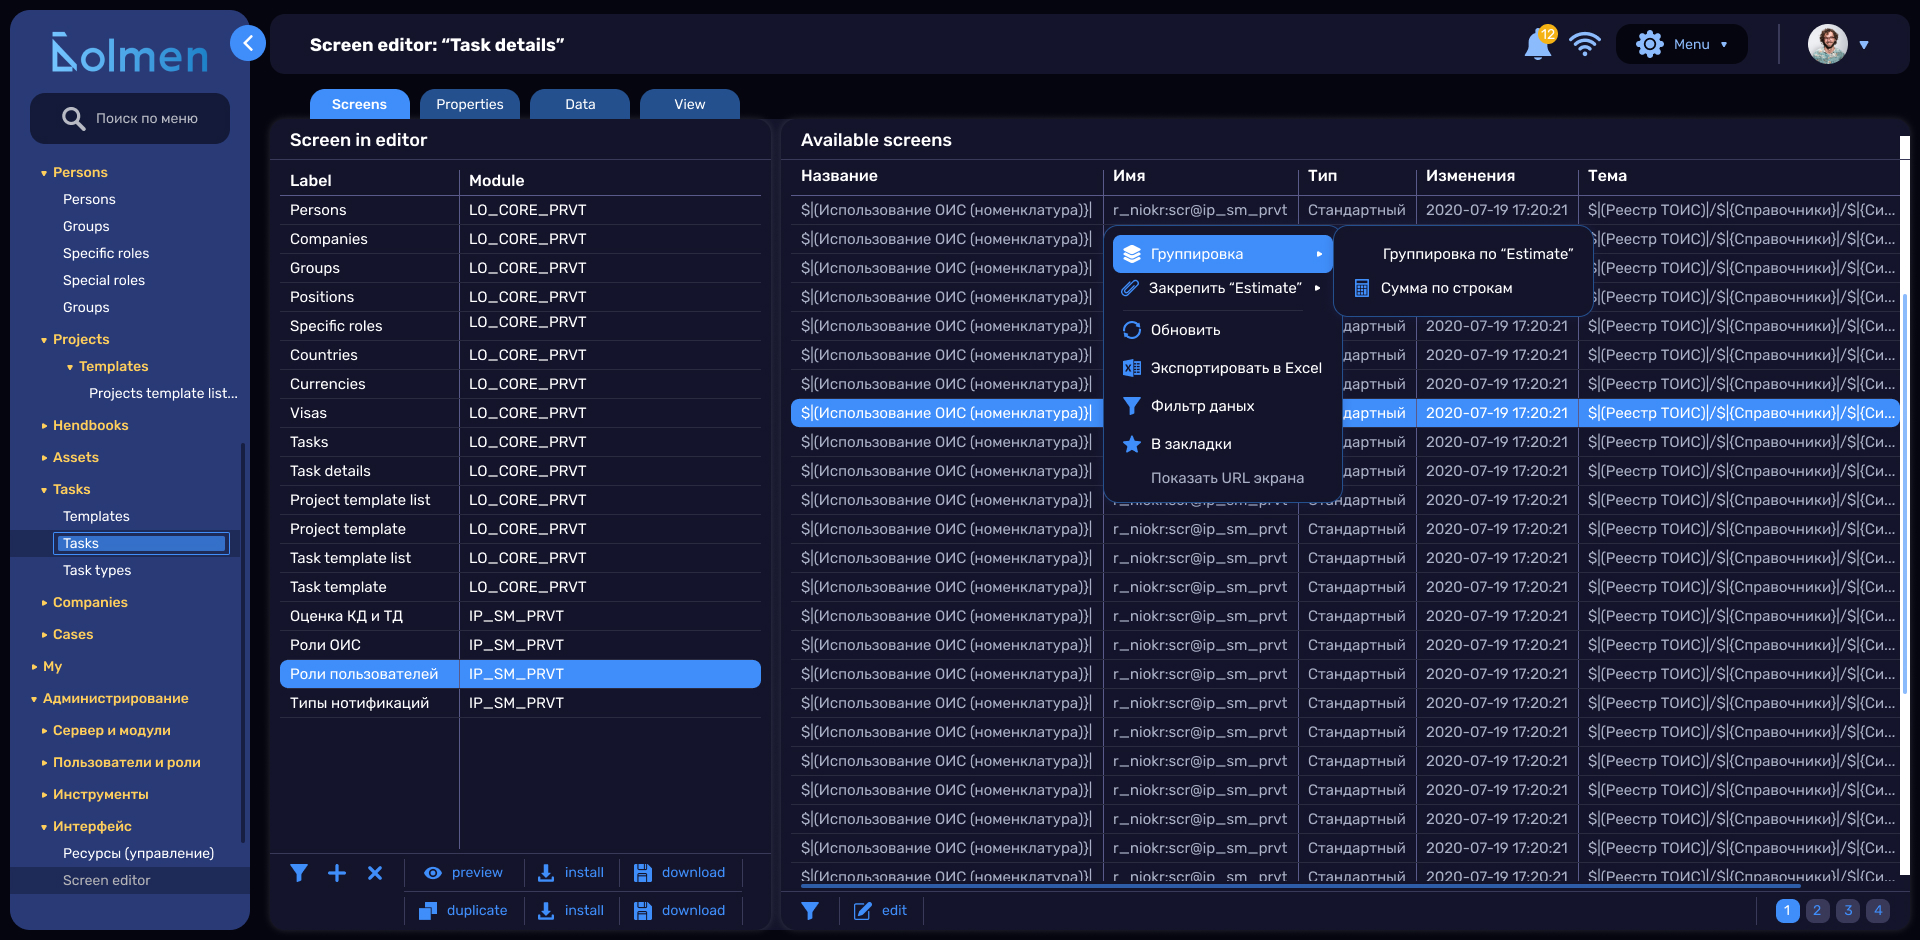This screenshot has height=940, width=1920.
Task: Switch to the Data tab
Action: pos(580,104)
